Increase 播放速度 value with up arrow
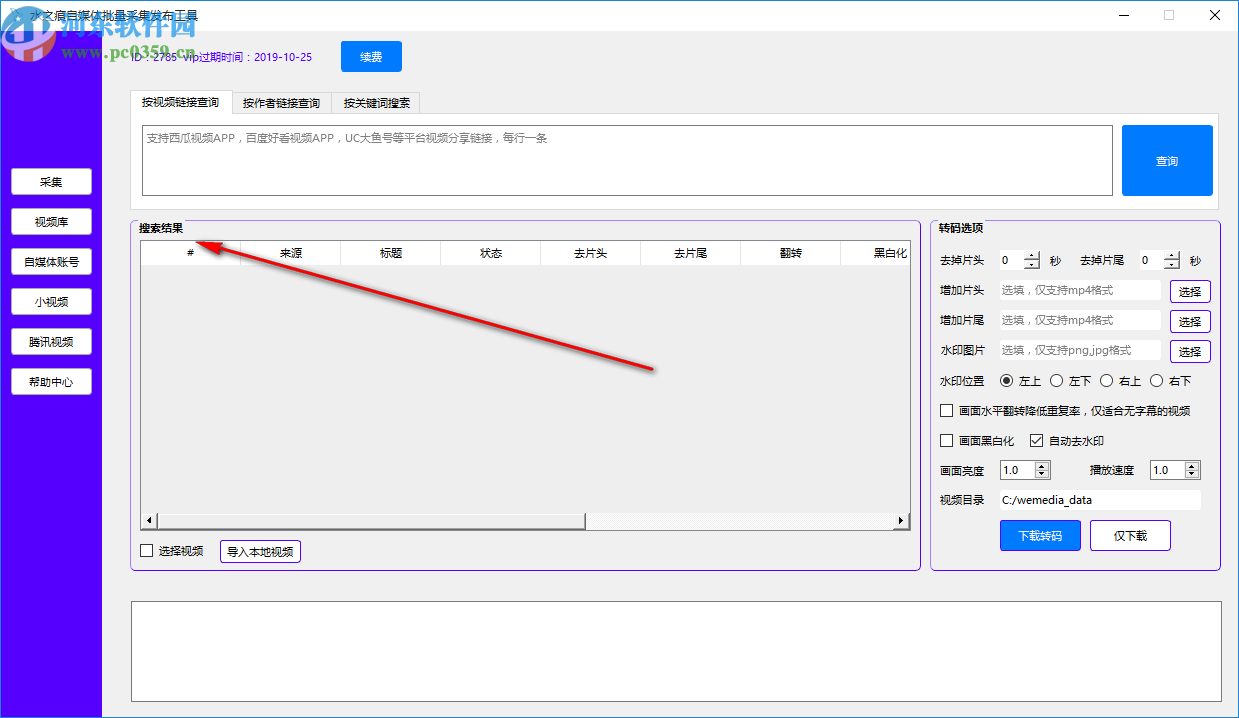 (1193, 466)
